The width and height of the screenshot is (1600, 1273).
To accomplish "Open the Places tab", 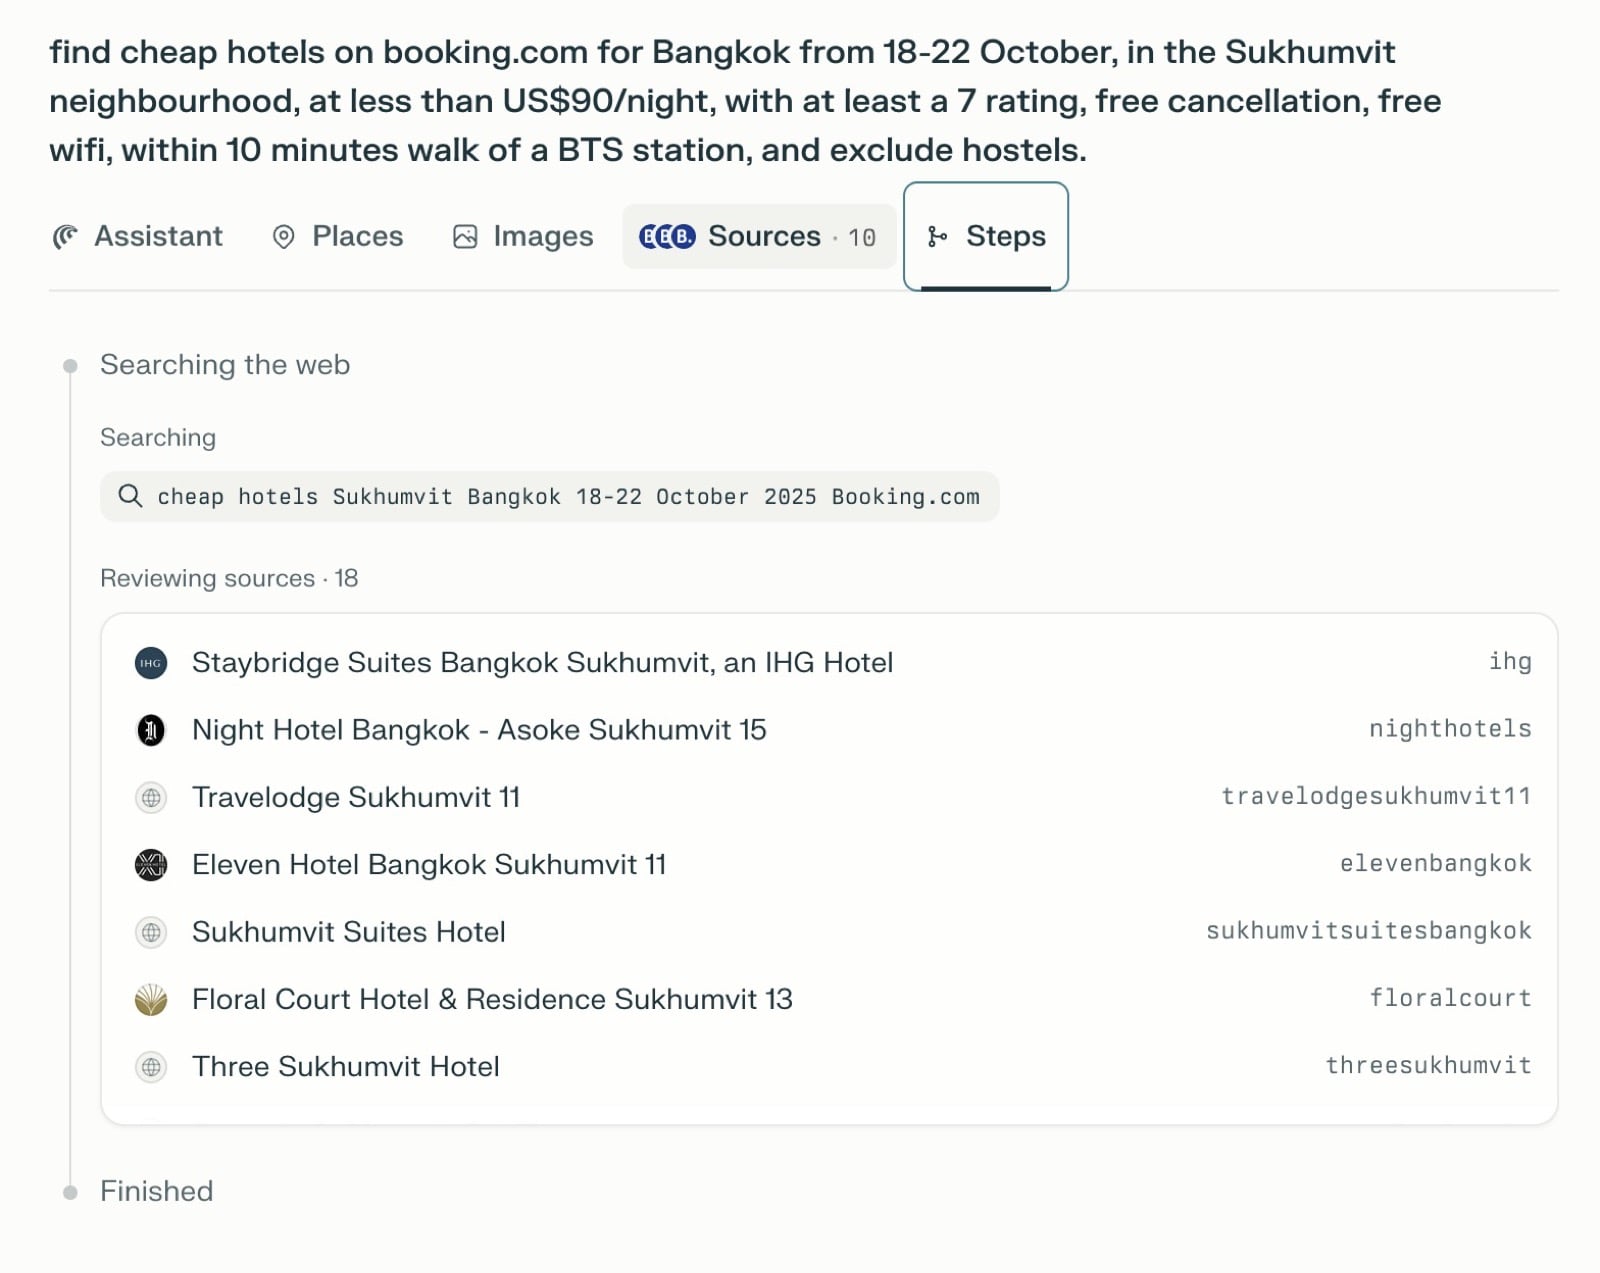I will tap(338, 236).
